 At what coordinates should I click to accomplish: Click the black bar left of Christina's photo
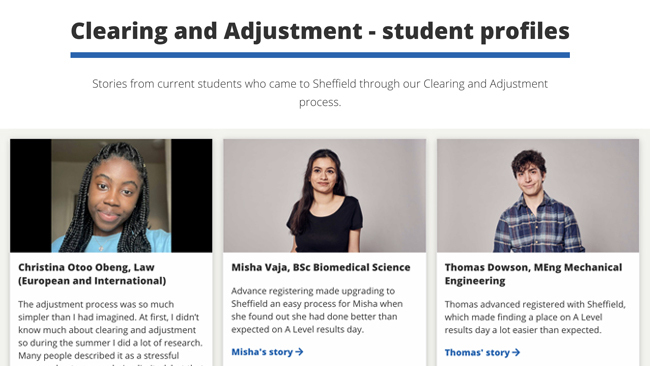[x=31, y=196]
